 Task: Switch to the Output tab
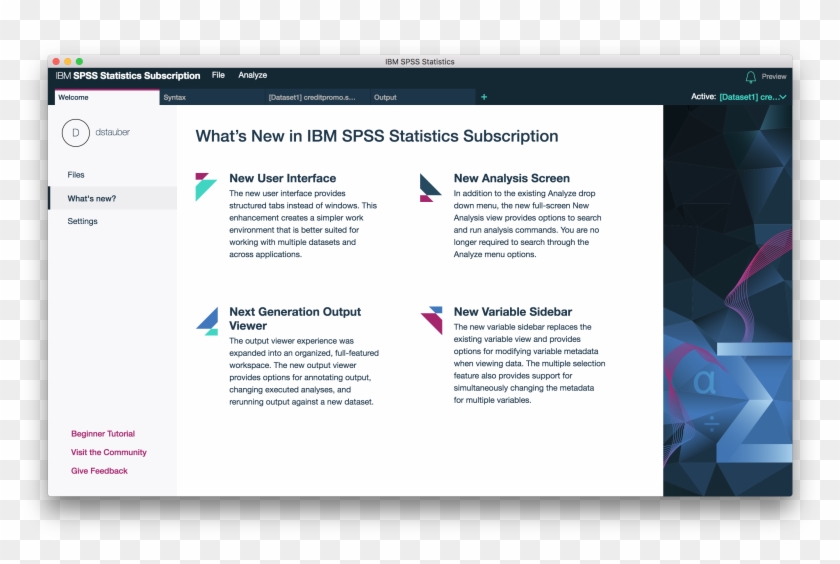[x=423, y=97]
